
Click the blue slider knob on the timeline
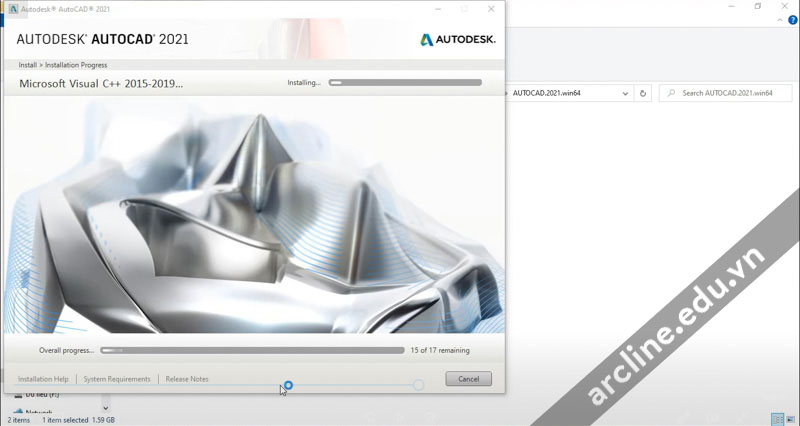288,385
